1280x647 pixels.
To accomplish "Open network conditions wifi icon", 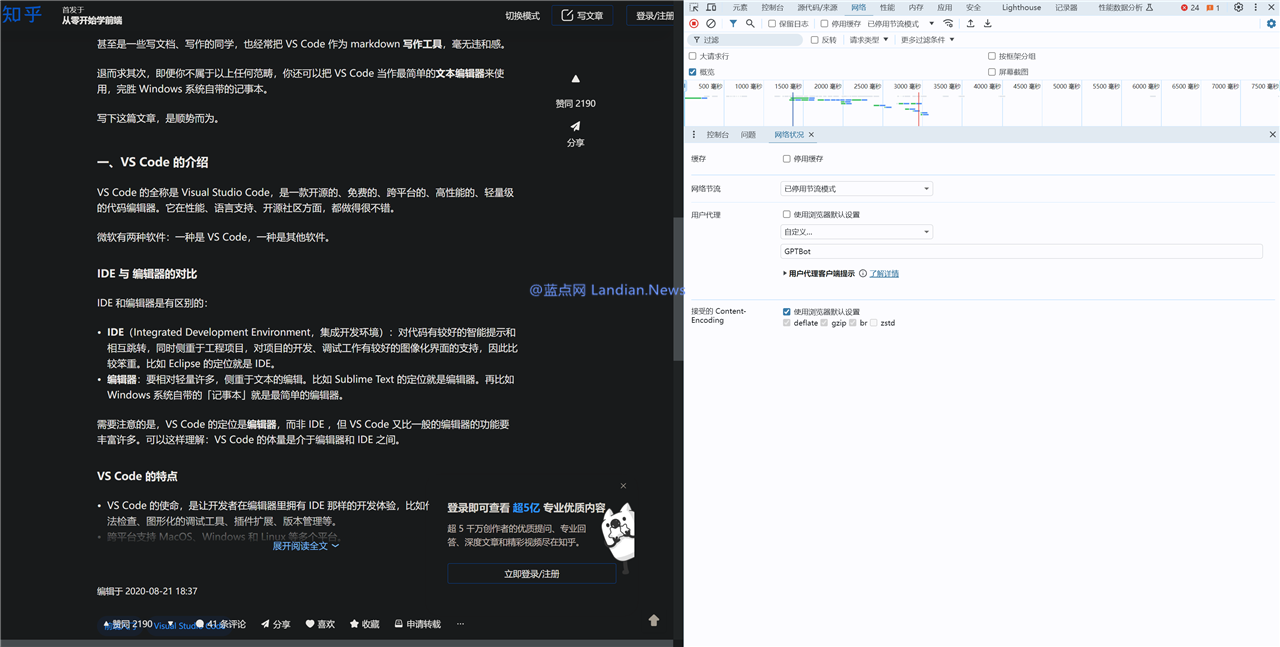I will 948,24.
